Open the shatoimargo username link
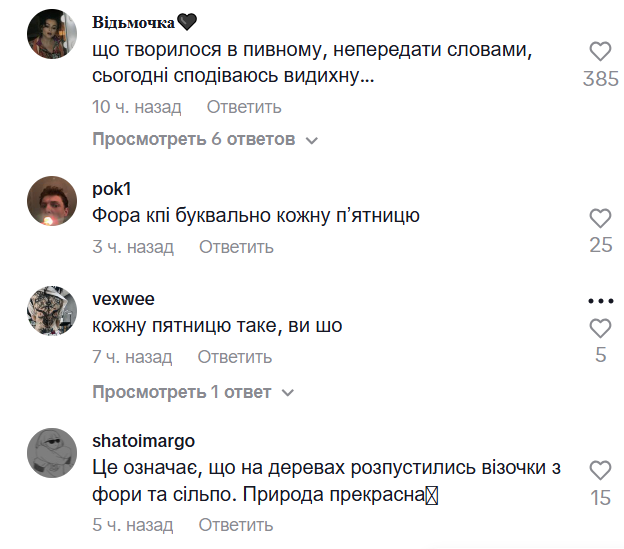Image resolution: width=624 pixels, height=549 pixels. (143, 441)
